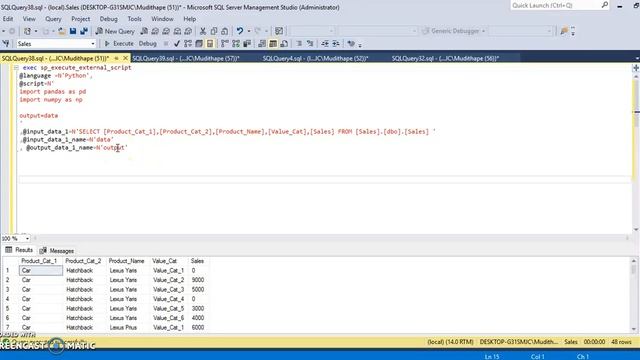Close the SQLQuery38.sql tab

point(125,58)
